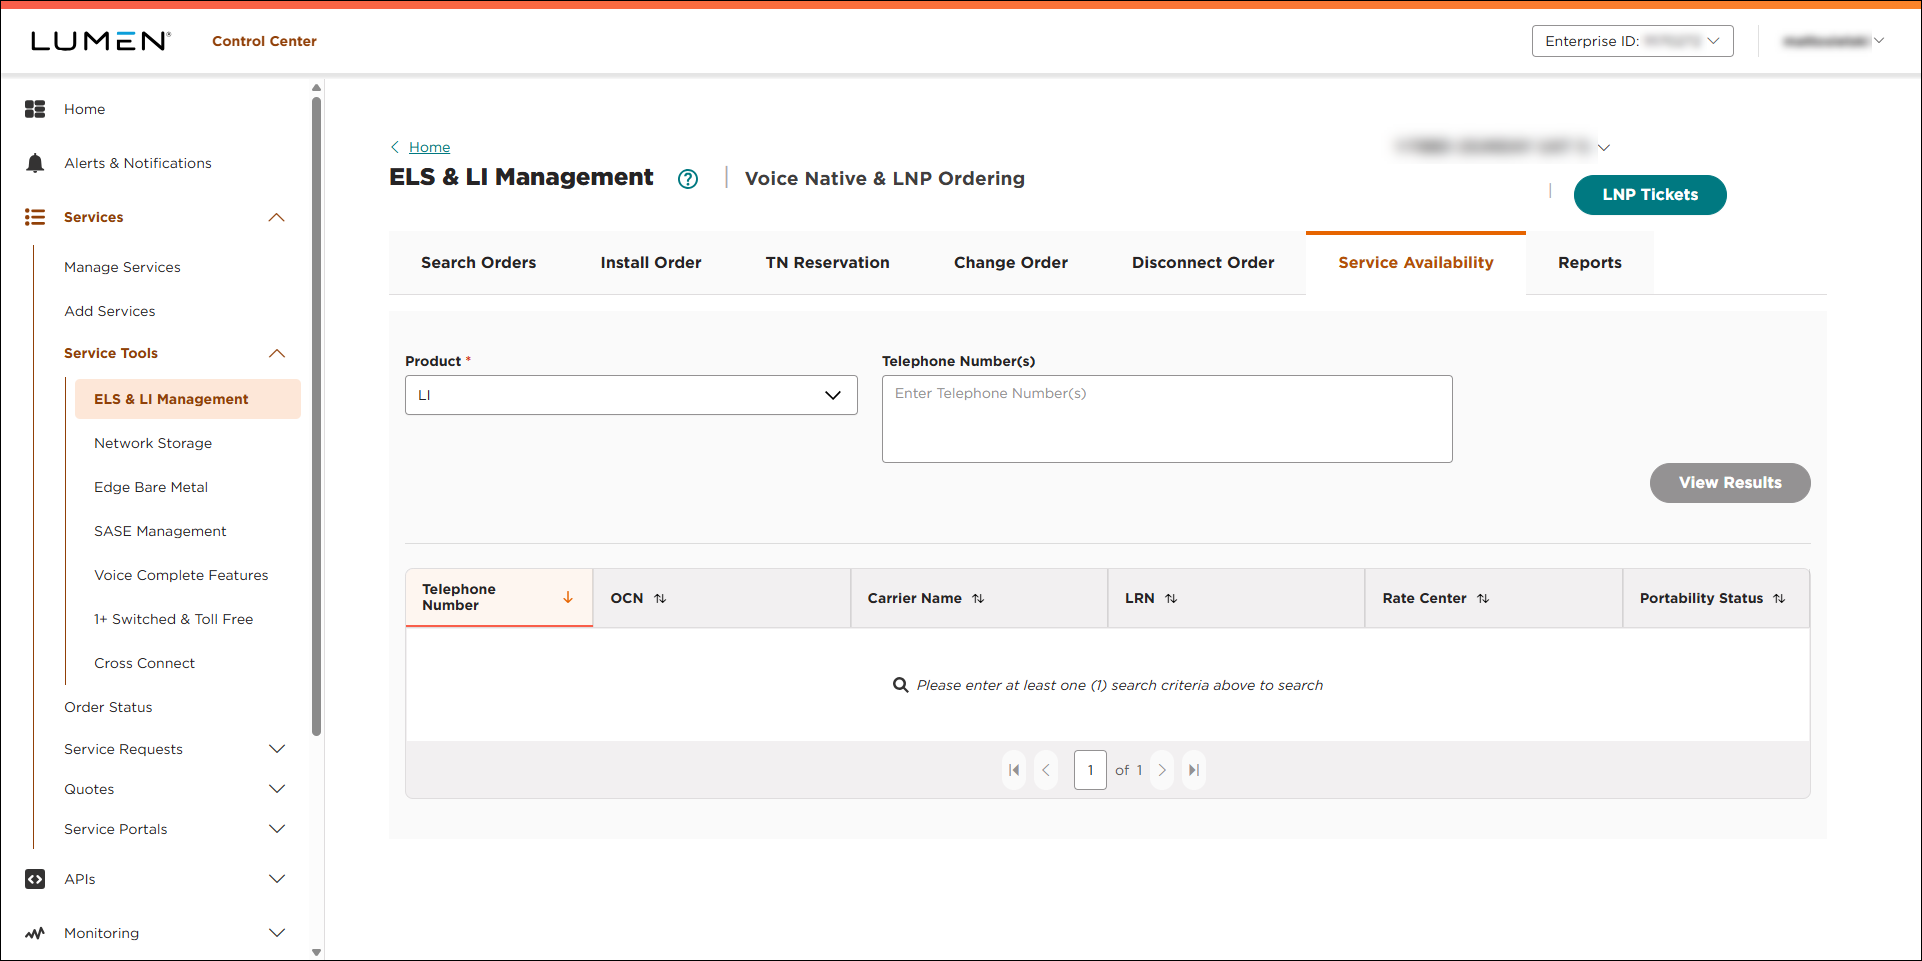Toggle sorting on the OCN column
The height and width of the screenshot is (961, 1922).
click(x=660, y=598)
